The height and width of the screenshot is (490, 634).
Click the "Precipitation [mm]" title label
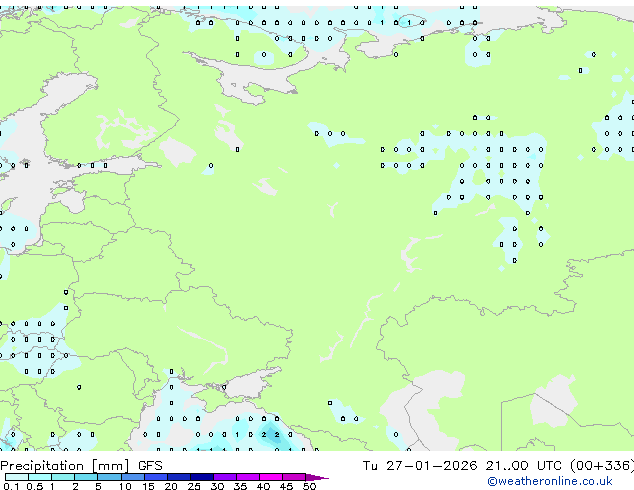[64, 466]
